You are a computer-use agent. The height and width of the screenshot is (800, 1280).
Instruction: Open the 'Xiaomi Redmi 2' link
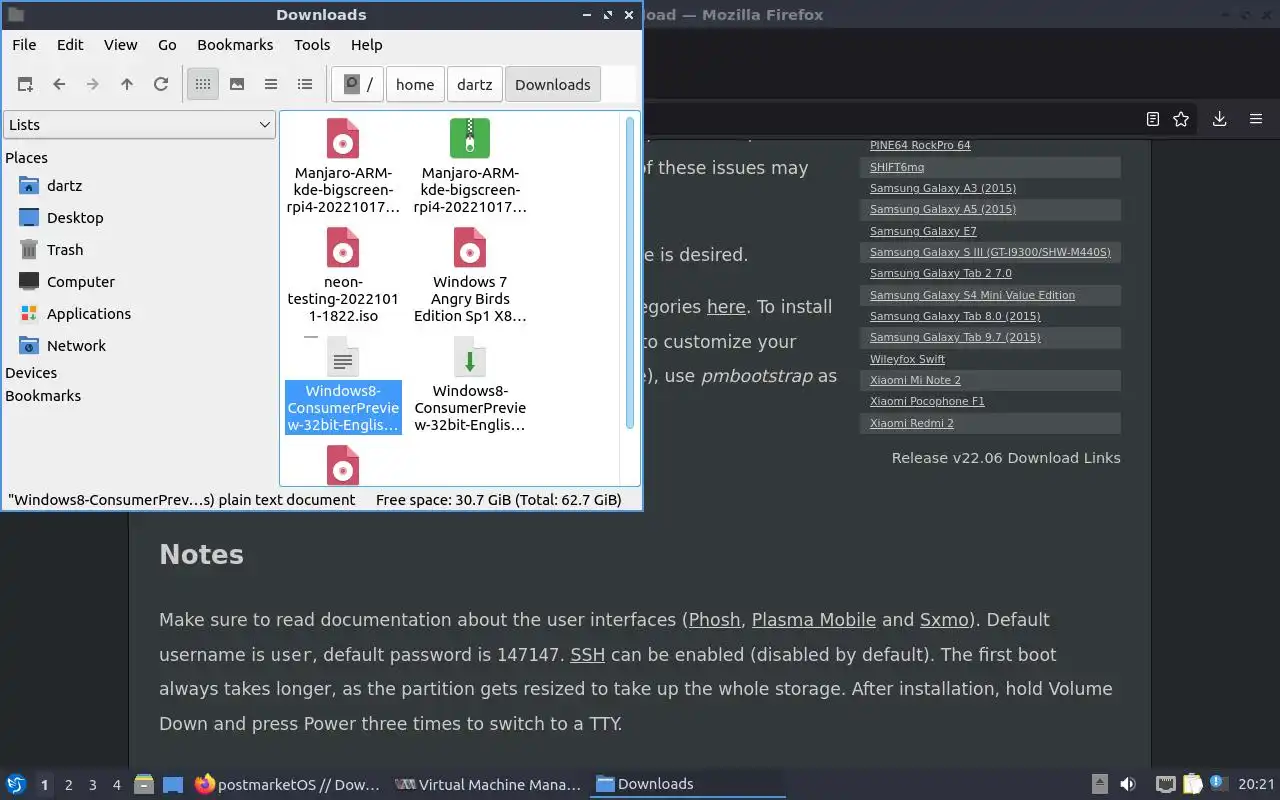pyautogui.click(x=912, y=424)
